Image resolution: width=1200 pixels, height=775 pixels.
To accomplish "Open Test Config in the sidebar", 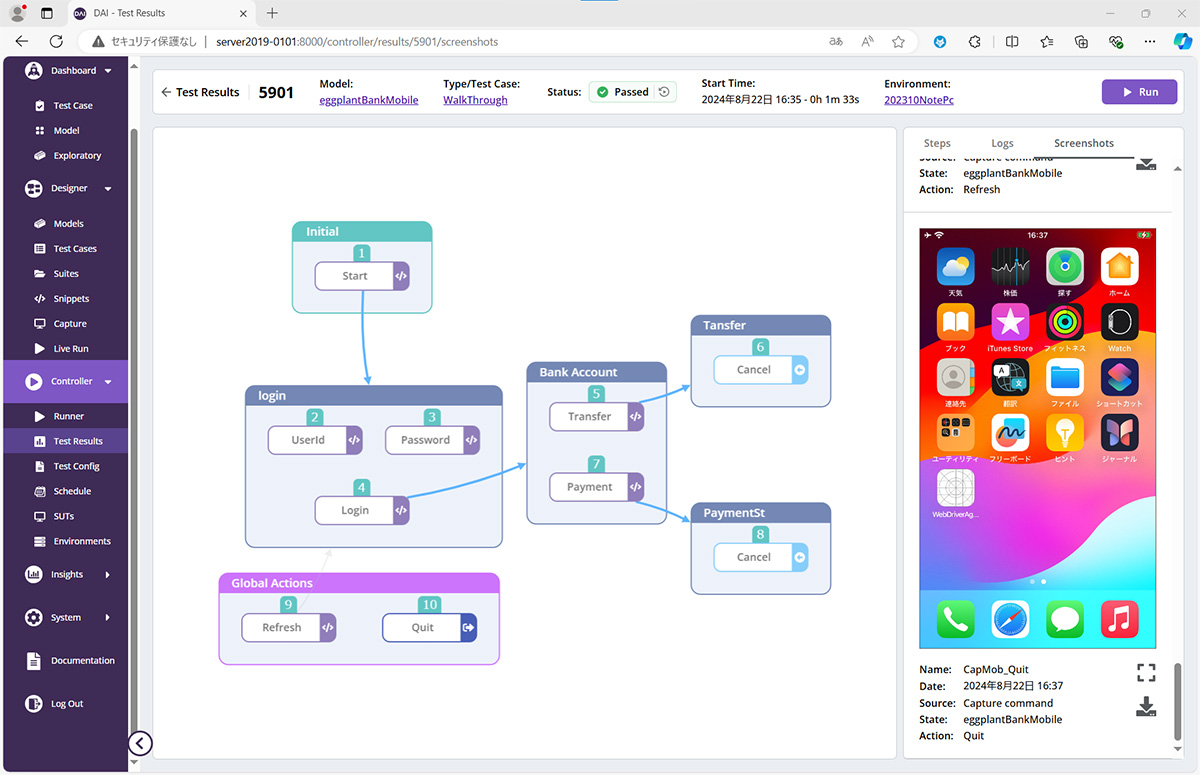I will (x=76, y=466).
